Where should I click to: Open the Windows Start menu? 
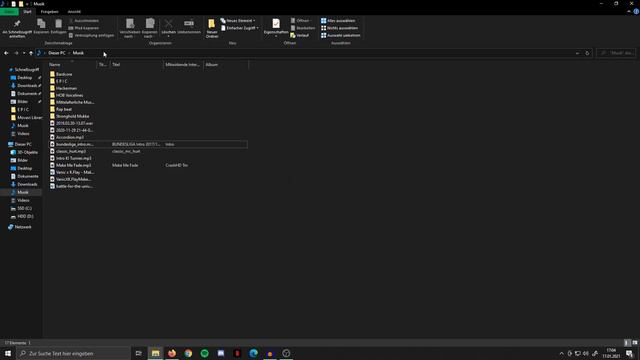click(x=8, y=353)
